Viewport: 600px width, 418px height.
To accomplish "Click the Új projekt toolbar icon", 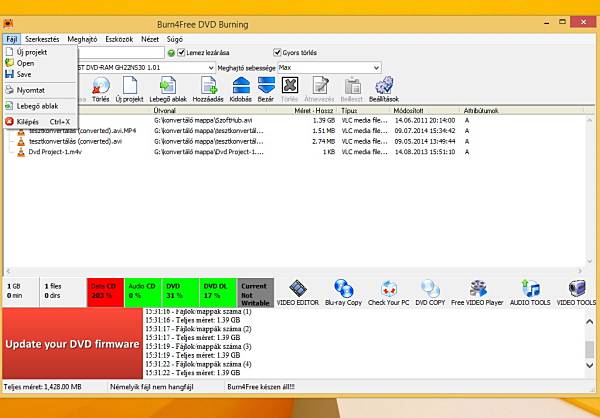I will [x=129, y=86].
